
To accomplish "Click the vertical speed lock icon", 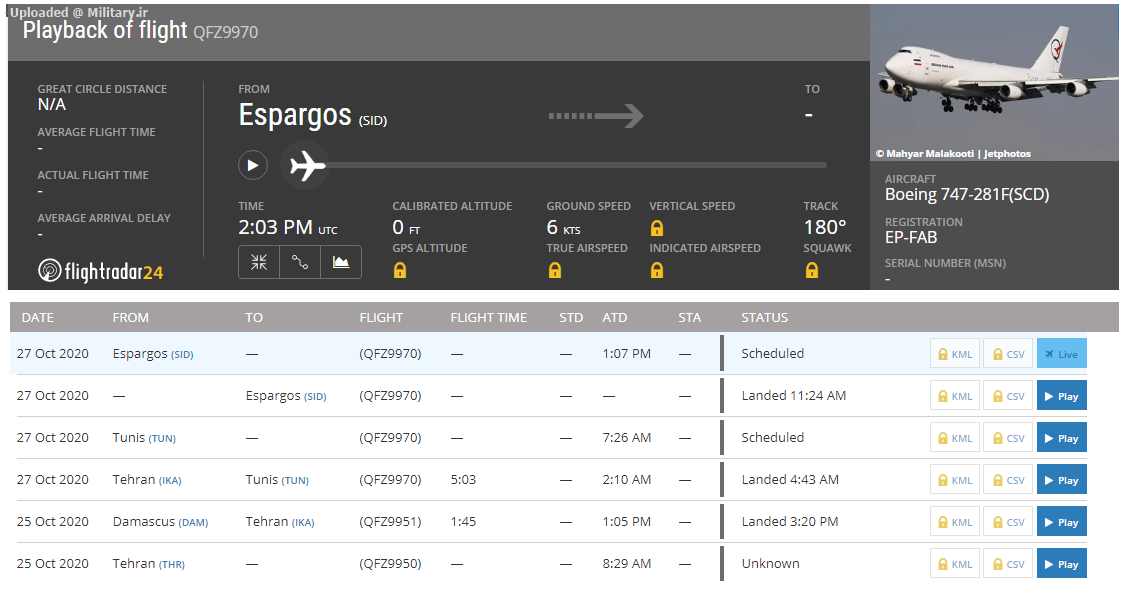I will point(657,228).
